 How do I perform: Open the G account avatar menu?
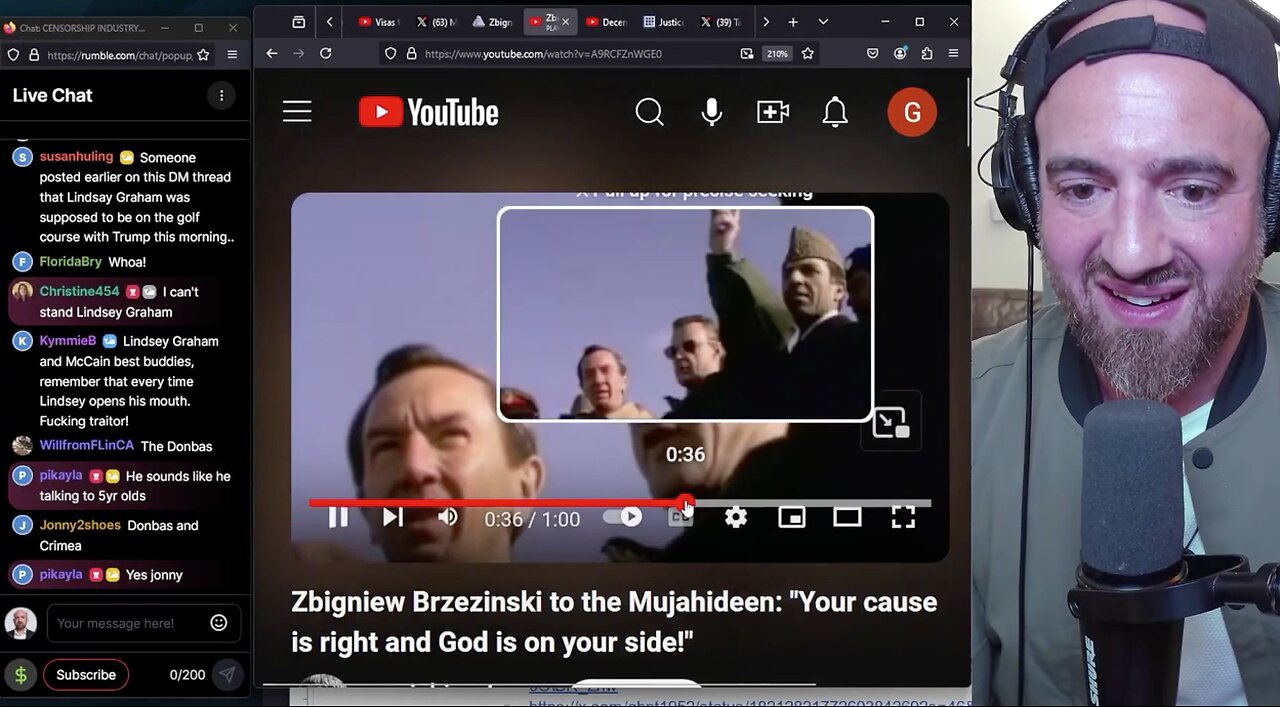912,112
